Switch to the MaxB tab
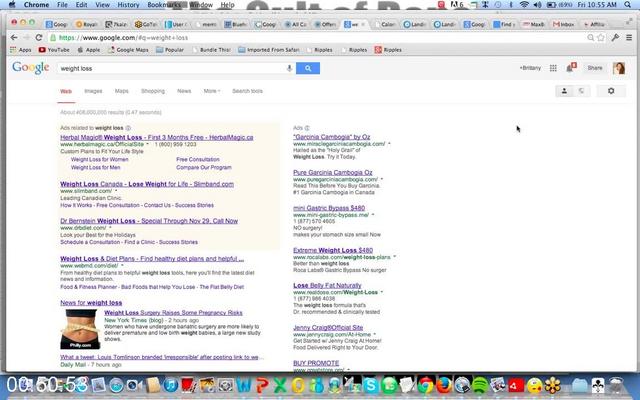The height and width of the screenshot is (400, 640). click(x=534, y=24)
